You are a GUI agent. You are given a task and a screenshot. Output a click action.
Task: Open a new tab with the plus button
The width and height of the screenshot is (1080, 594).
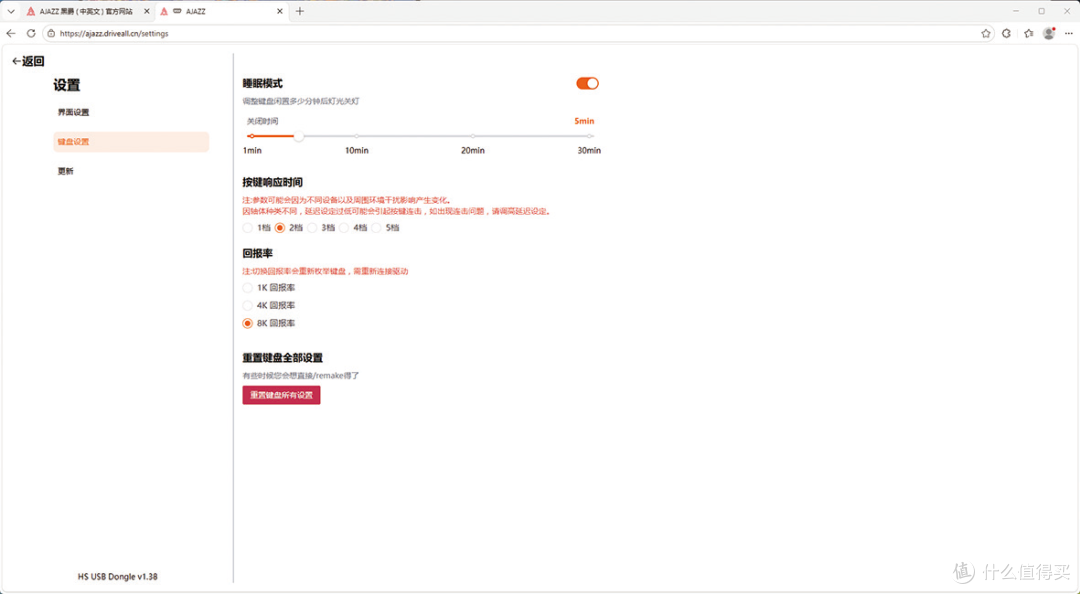[300, 12]
